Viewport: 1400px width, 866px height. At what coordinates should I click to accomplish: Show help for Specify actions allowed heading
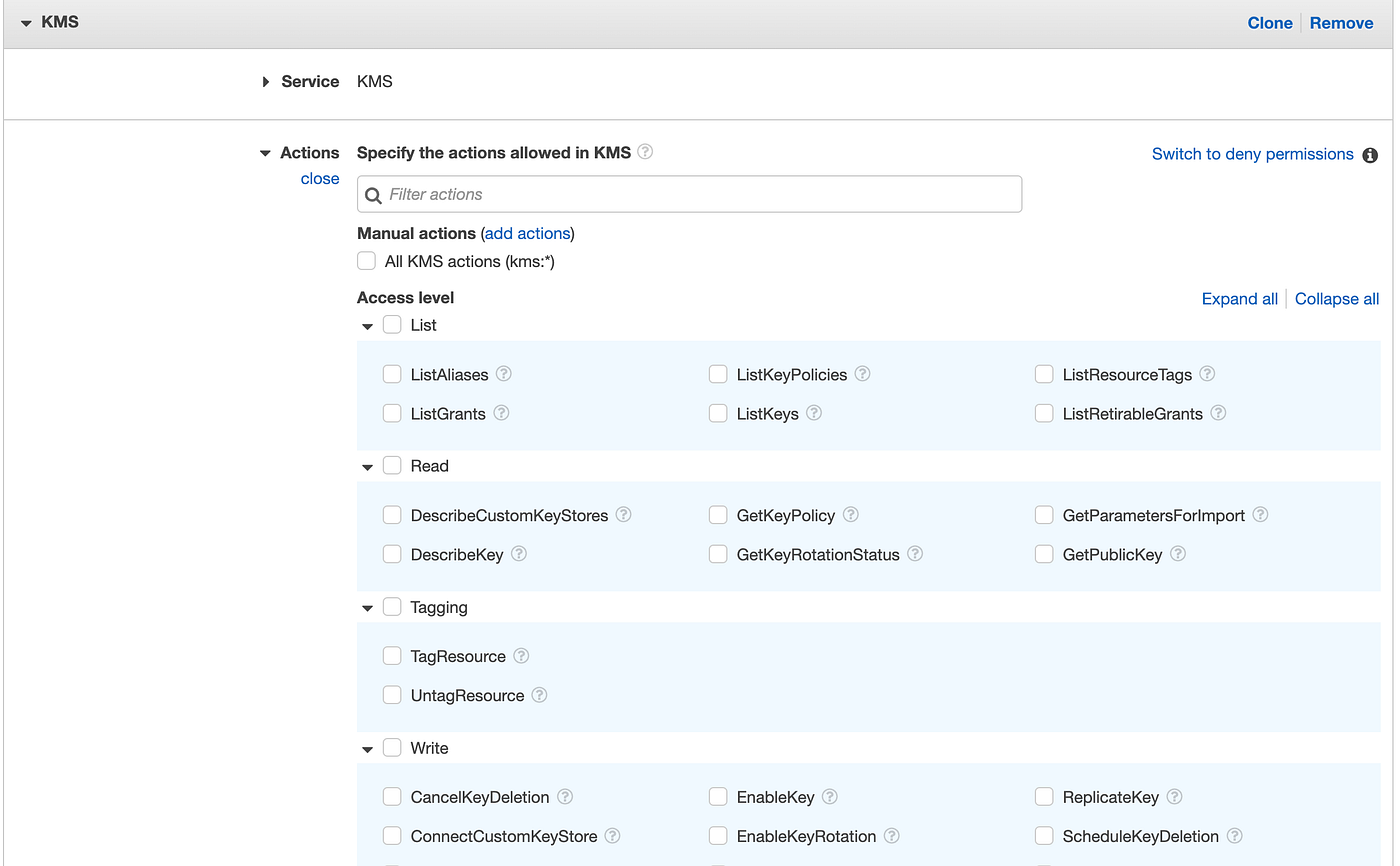tap(645, 152)
